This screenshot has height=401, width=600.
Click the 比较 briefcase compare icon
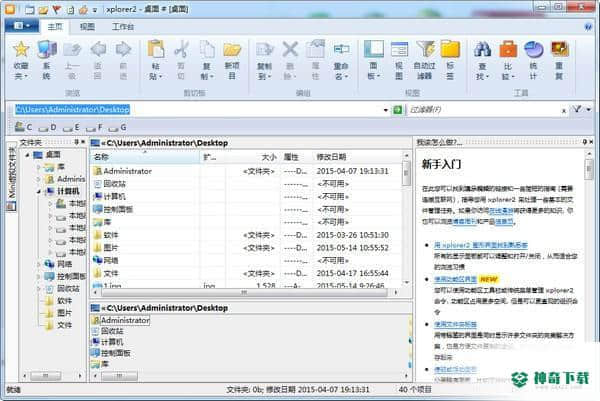(x=508, y=60)
